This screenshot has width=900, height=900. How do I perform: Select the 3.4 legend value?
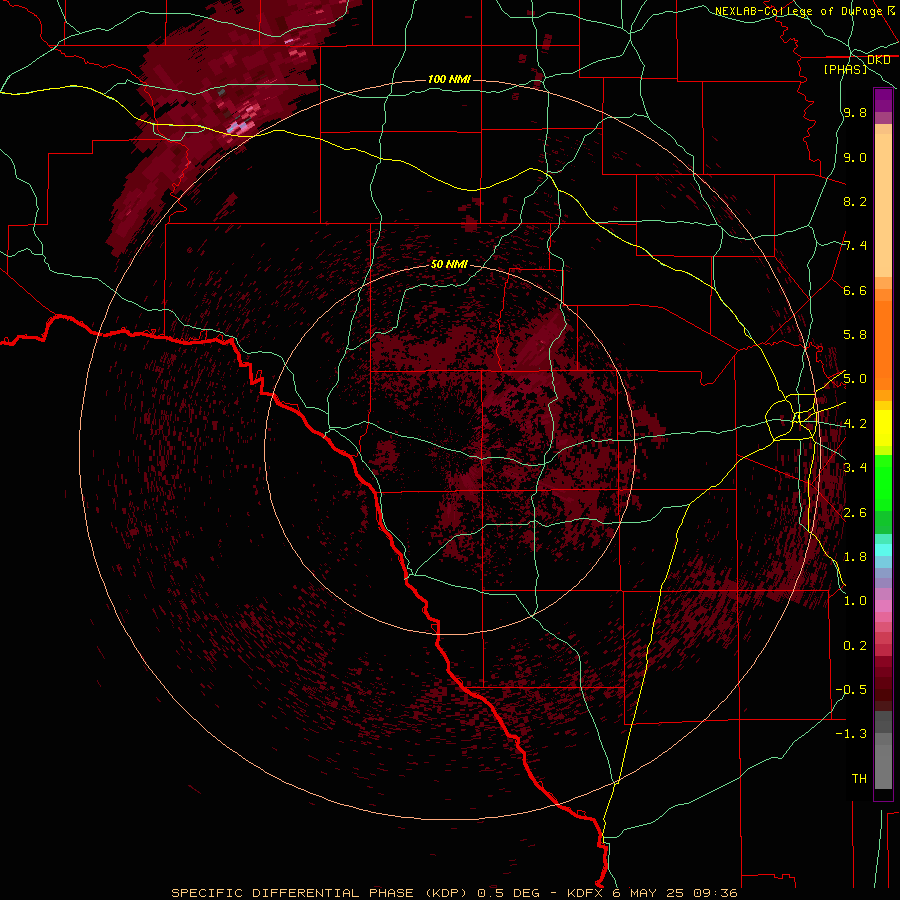tap(855, 468)
